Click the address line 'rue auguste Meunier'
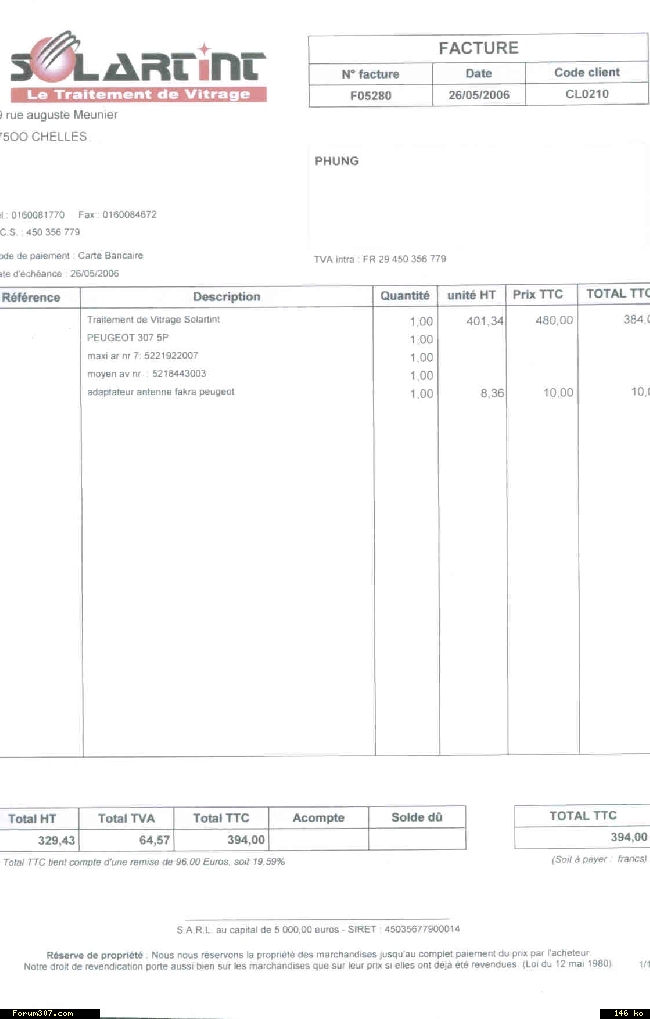Image resolution: width=650 pixels, height=1019 pixels. click(x=61, y=115)
